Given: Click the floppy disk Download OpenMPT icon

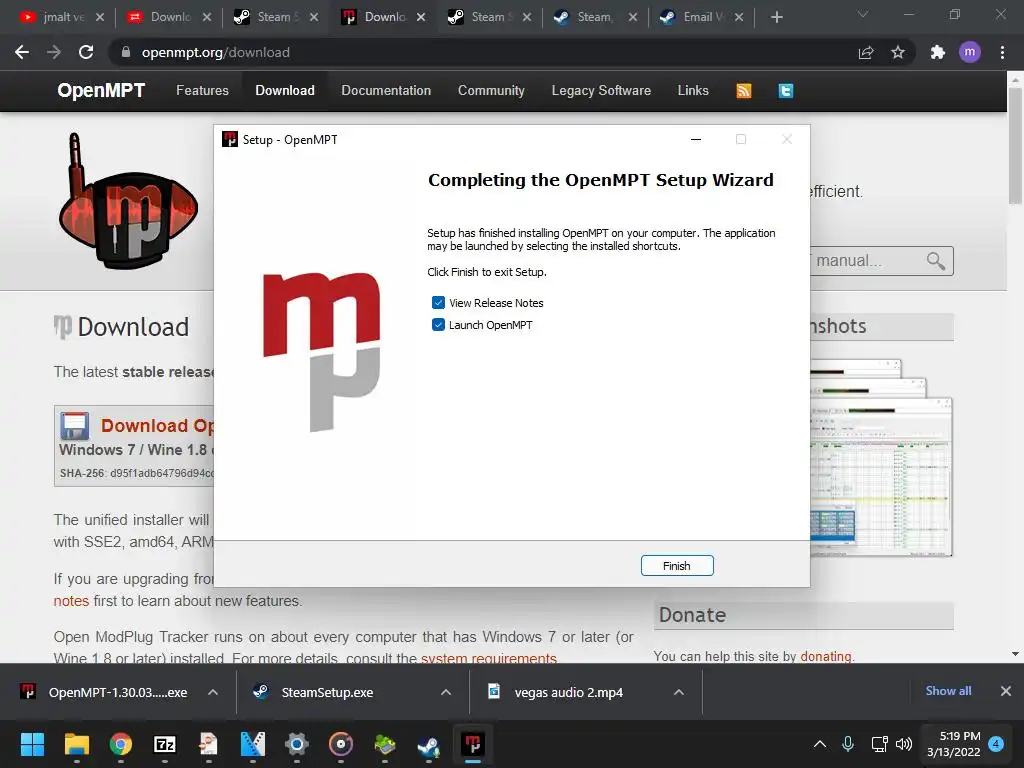Looking at the screenshot, I should [x=74, y=426].
